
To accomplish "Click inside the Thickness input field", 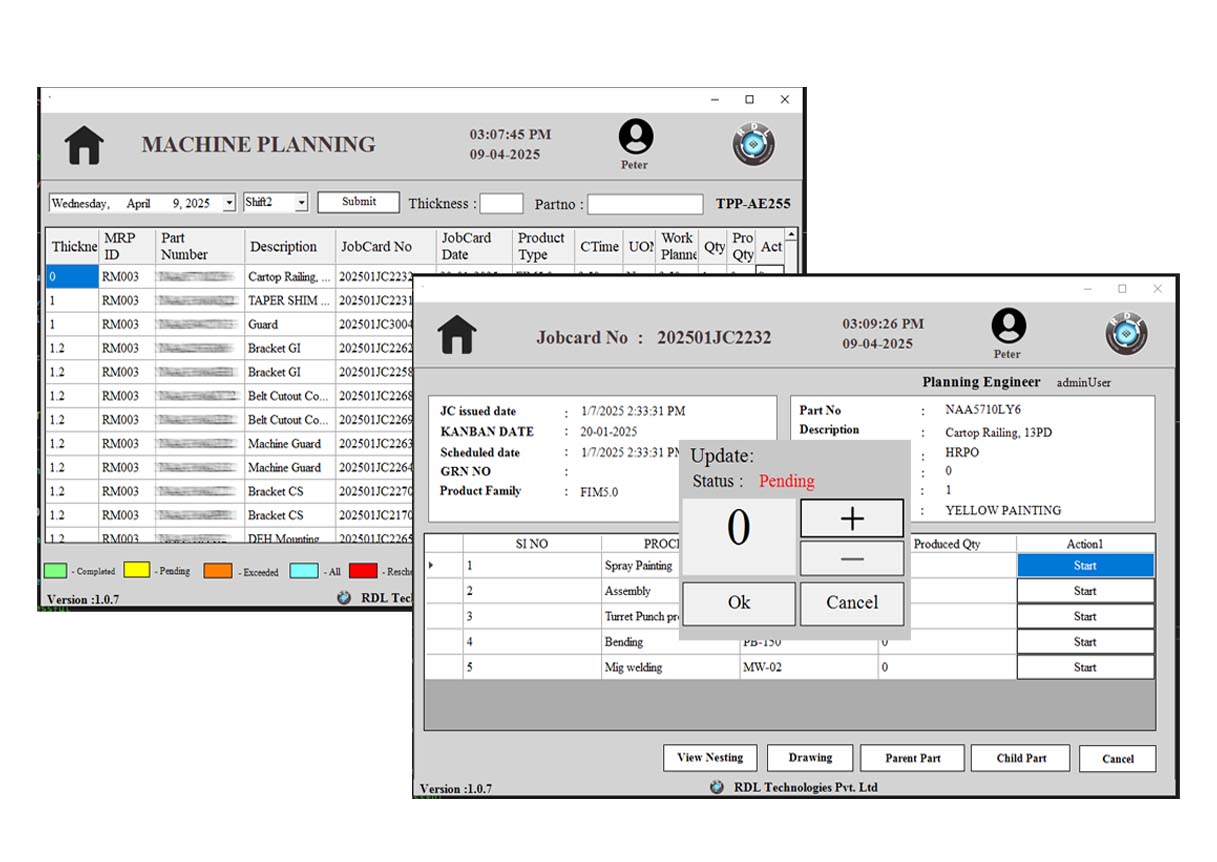I will [x=501, y=203].
